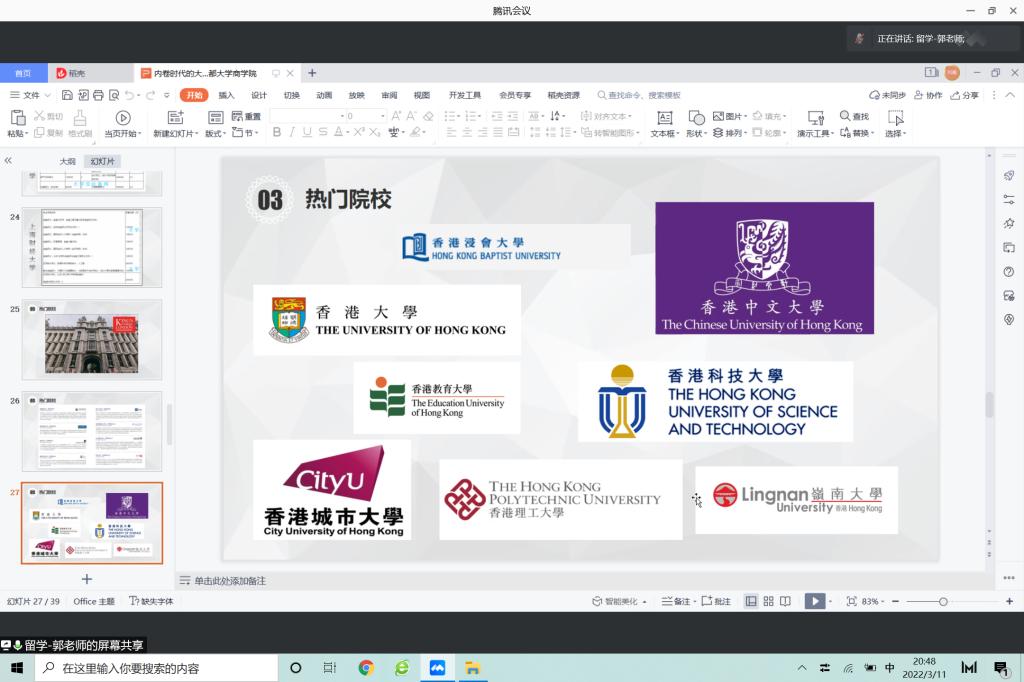Image resolution: width=1024 pixels, height=682 pixels.
Task: Open the Transitions (切换) ribbon tab
Action: 291,95
